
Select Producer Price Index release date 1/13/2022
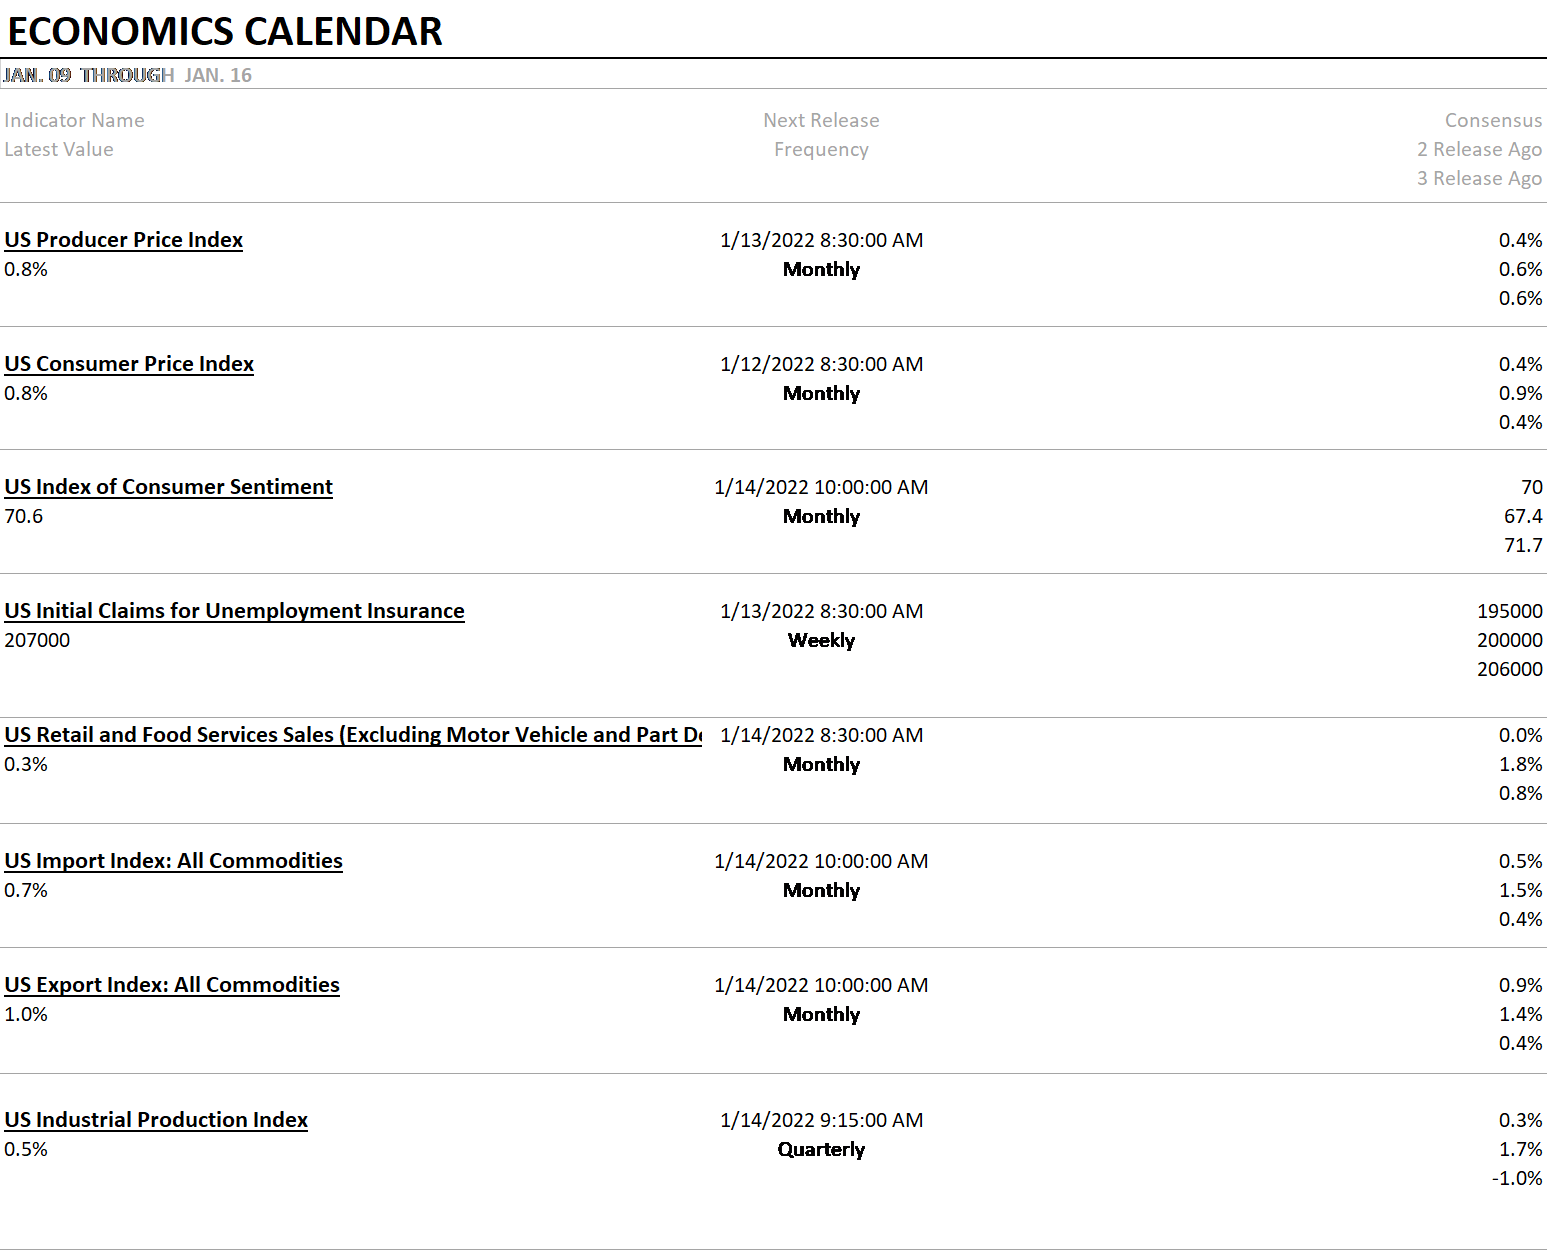click(x=821, y=240)
